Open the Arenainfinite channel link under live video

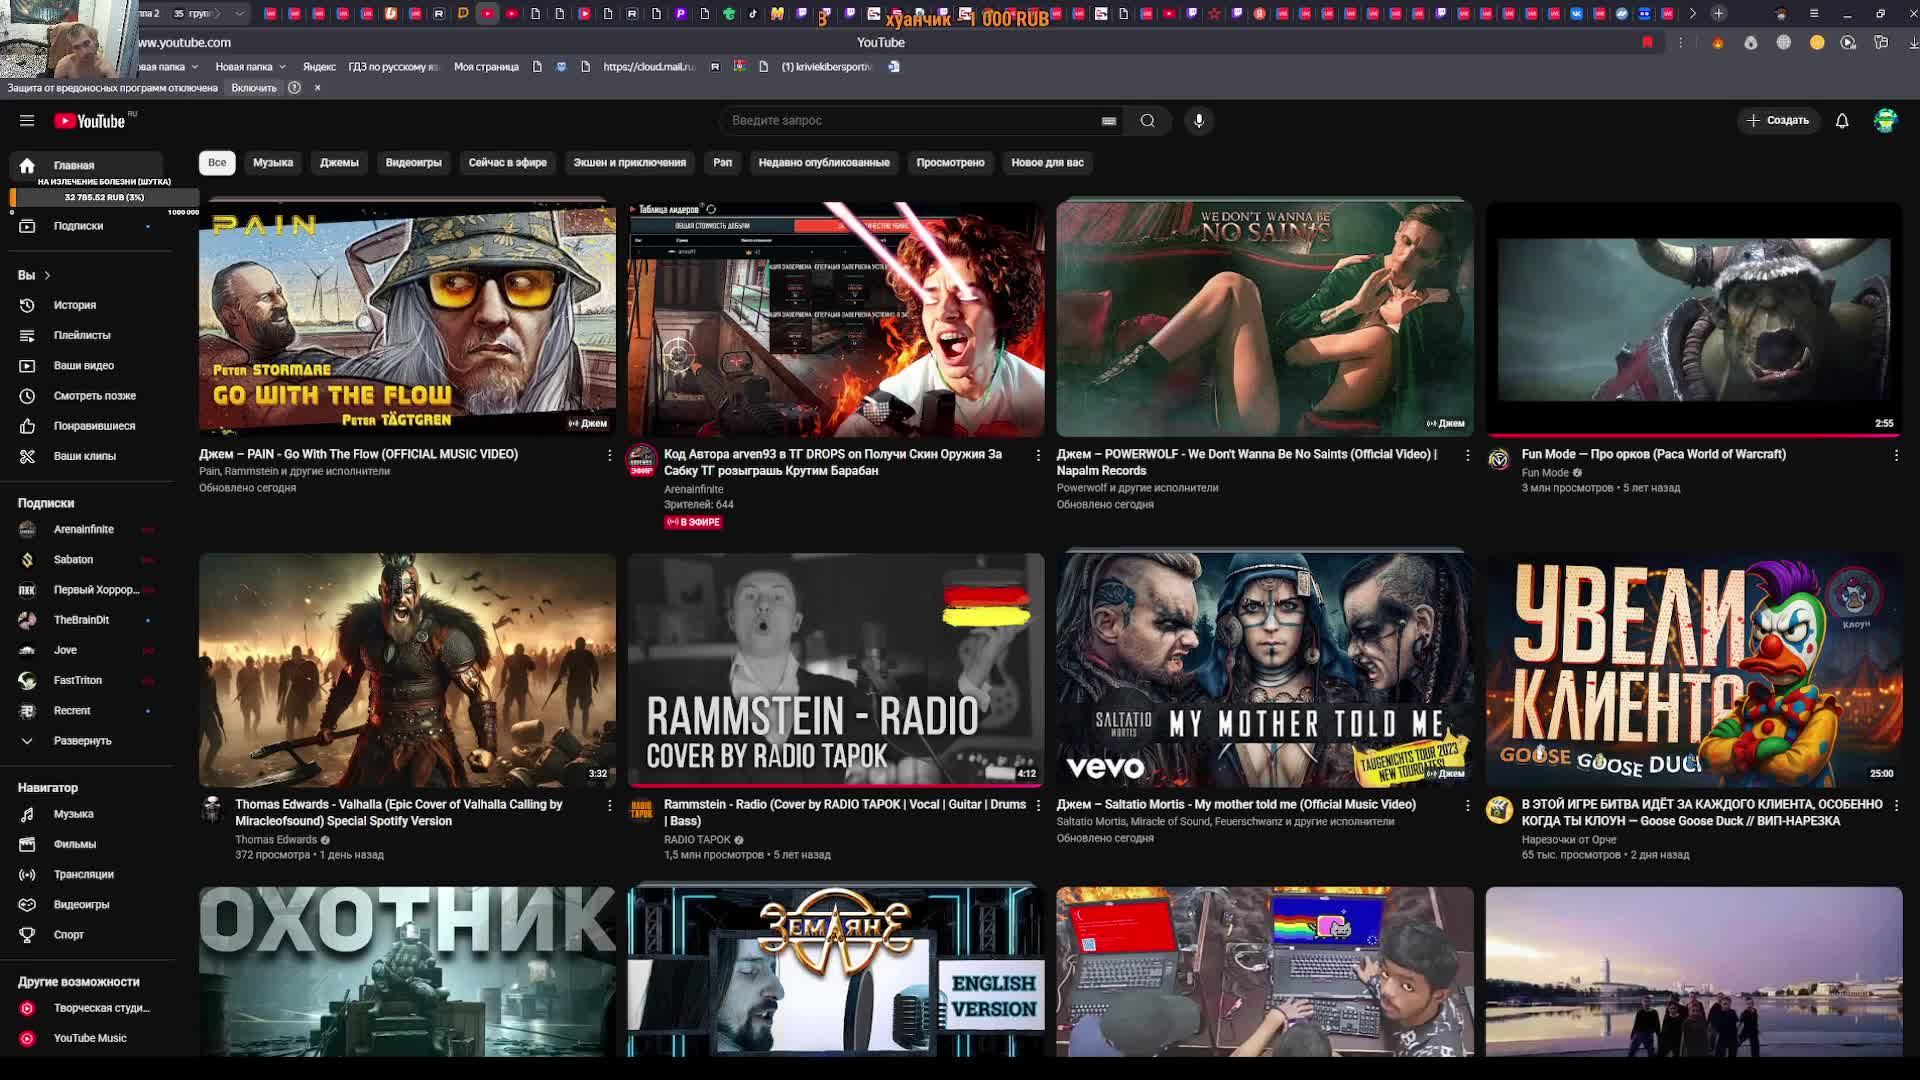tap(693, 489)
